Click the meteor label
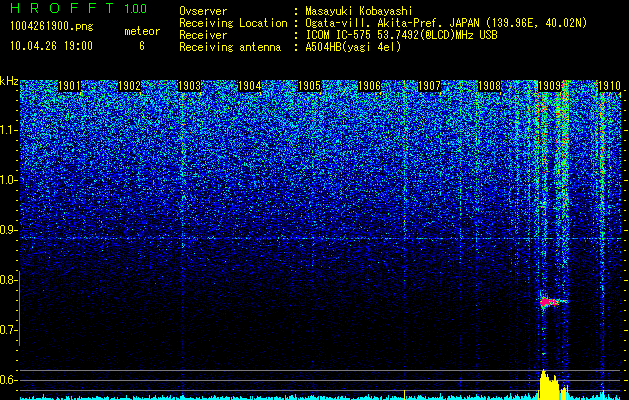 (x=142, y=31)
